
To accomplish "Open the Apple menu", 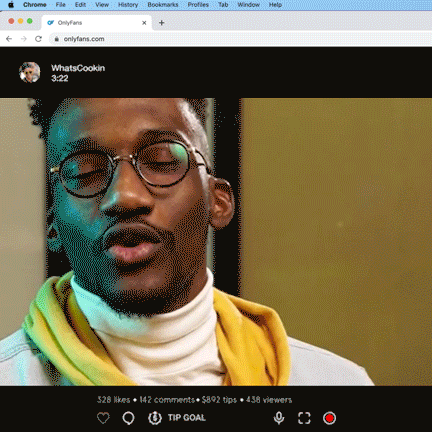I will pos(11,5).
